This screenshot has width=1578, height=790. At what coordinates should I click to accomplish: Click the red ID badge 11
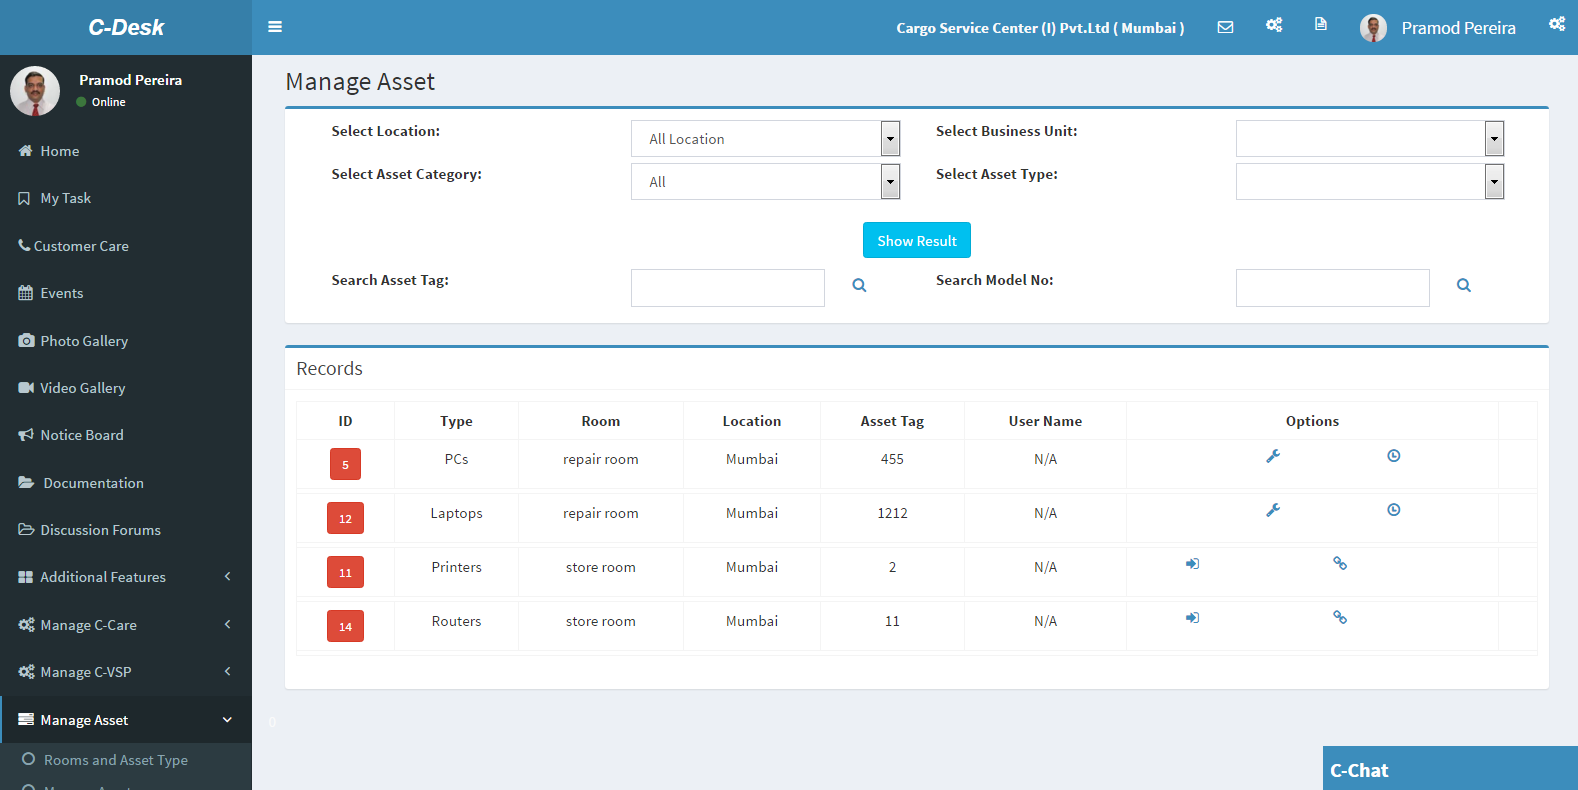click(345, 572)
